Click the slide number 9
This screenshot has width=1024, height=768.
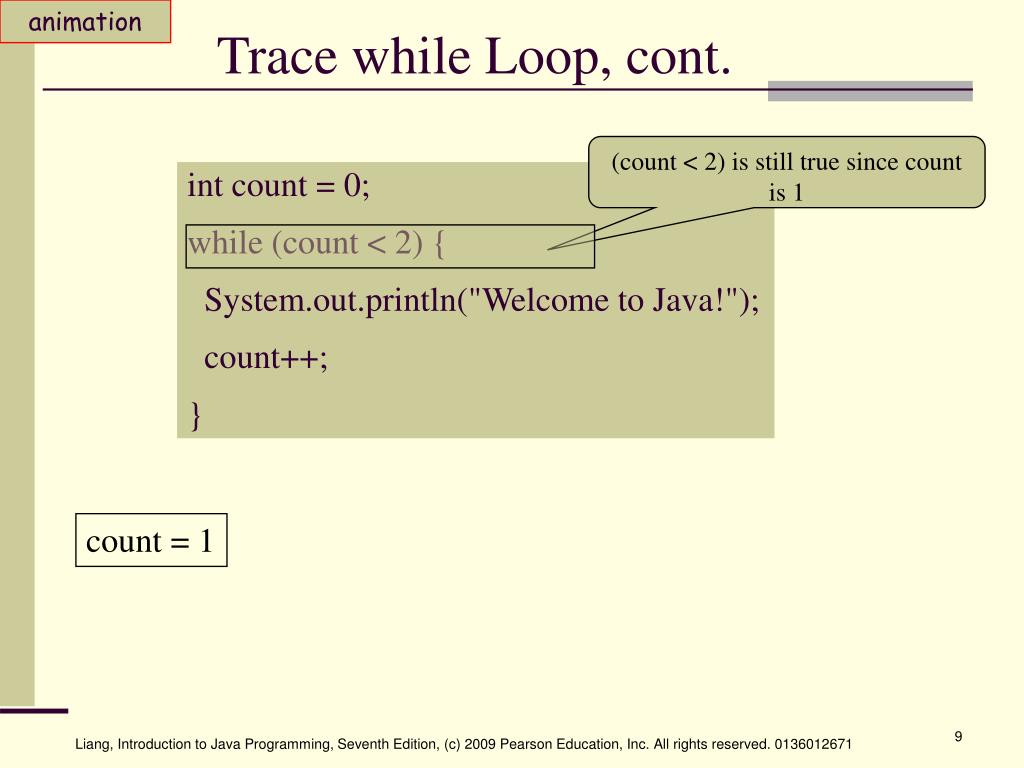958,737
